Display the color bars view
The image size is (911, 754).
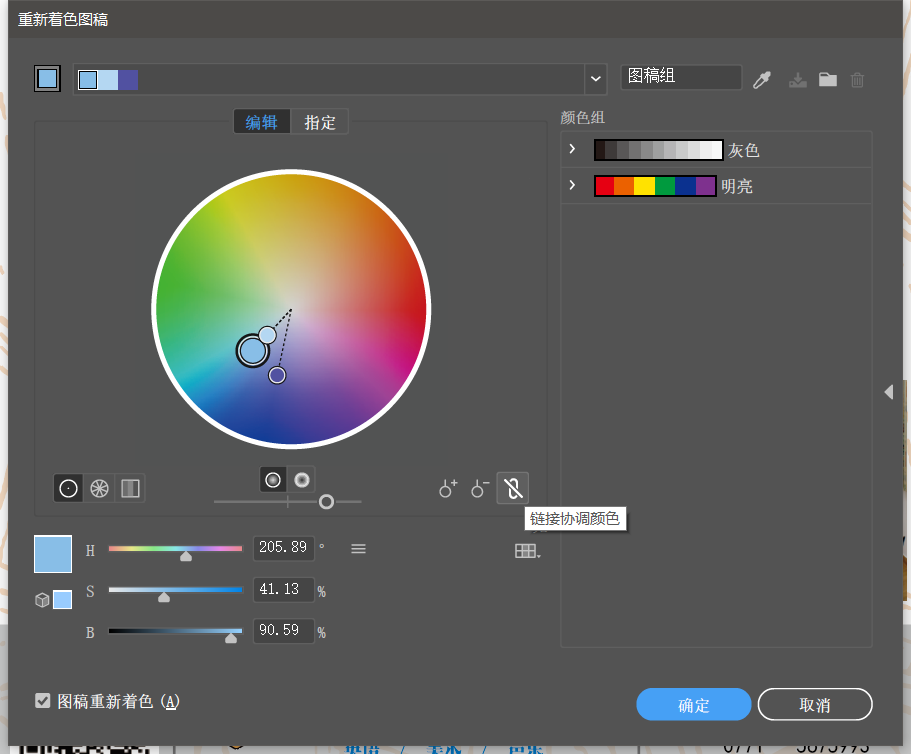tap(130, 489)
